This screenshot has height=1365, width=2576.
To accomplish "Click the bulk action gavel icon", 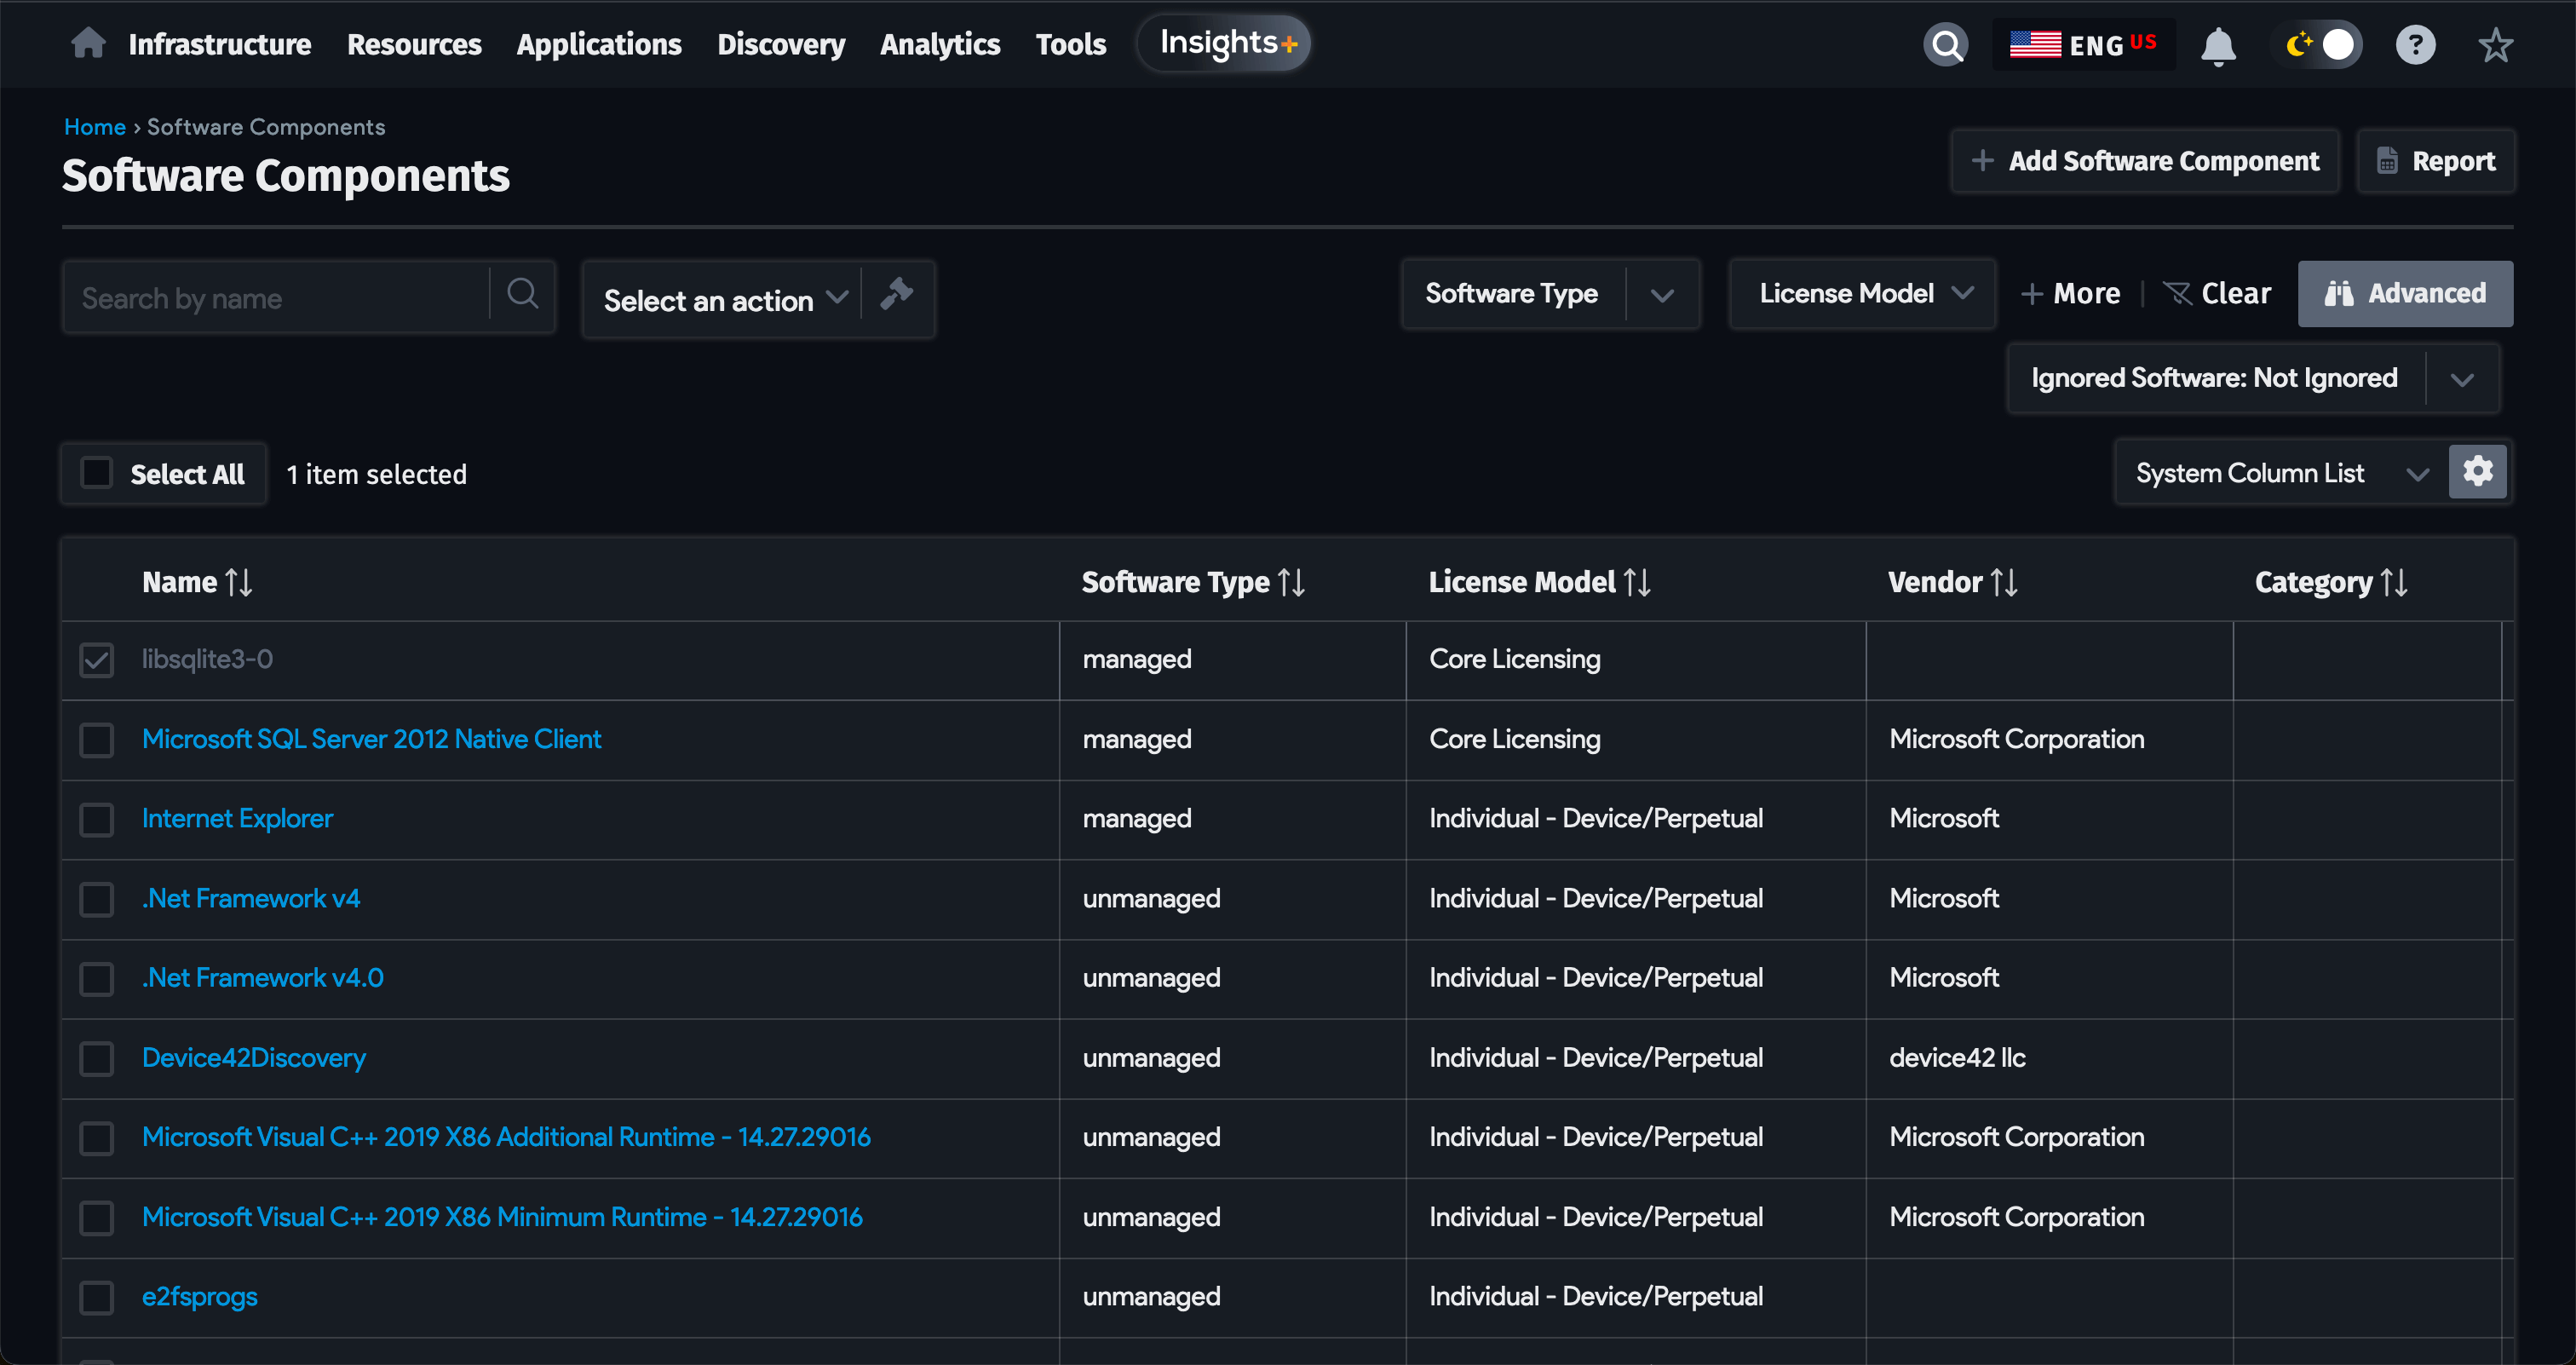I will pyautogui.click(x=897, y=295).
